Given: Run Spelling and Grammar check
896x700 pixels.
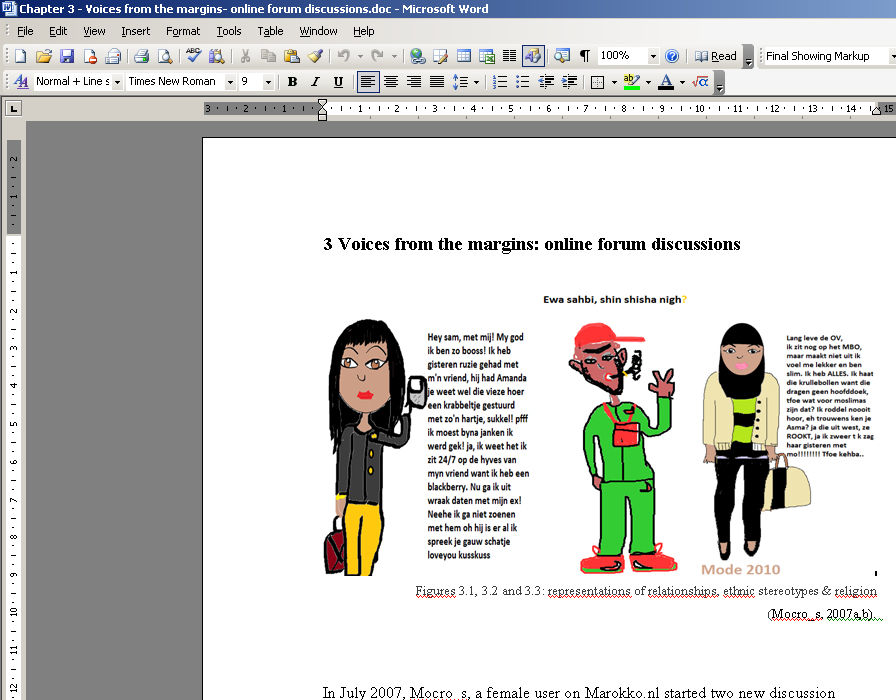Looking at the screenshot, I should pos(193,56).
